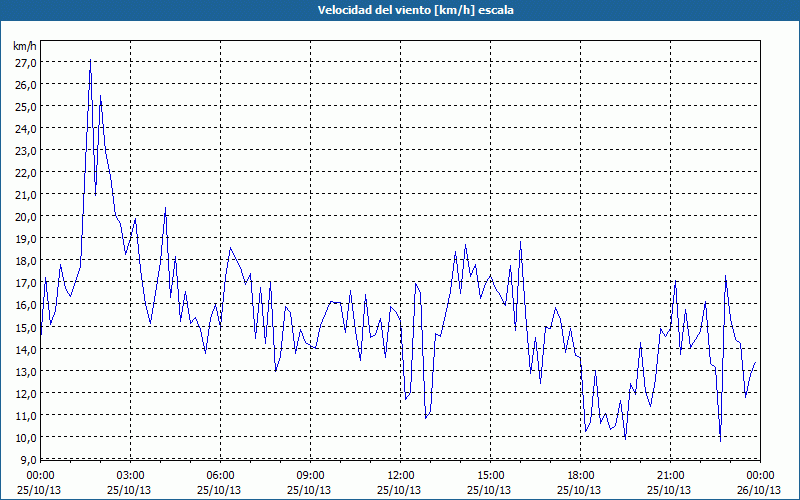Screen dimensions: 800x500
Task: Click the 06:00 time label
Action: (220, 476)
